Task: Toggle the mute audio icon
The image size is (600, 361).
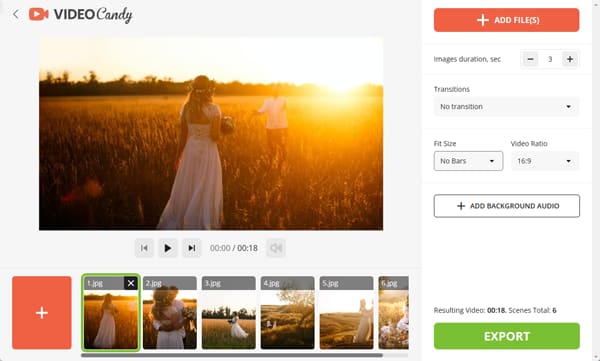Action: (276, 248)
